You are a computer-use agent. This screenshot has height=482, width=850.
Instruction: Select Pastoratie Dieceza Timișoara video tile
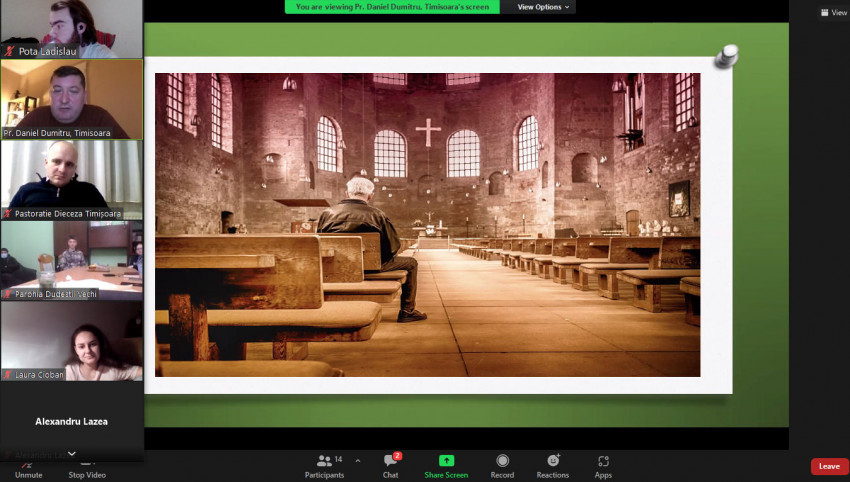pos(71,178)
